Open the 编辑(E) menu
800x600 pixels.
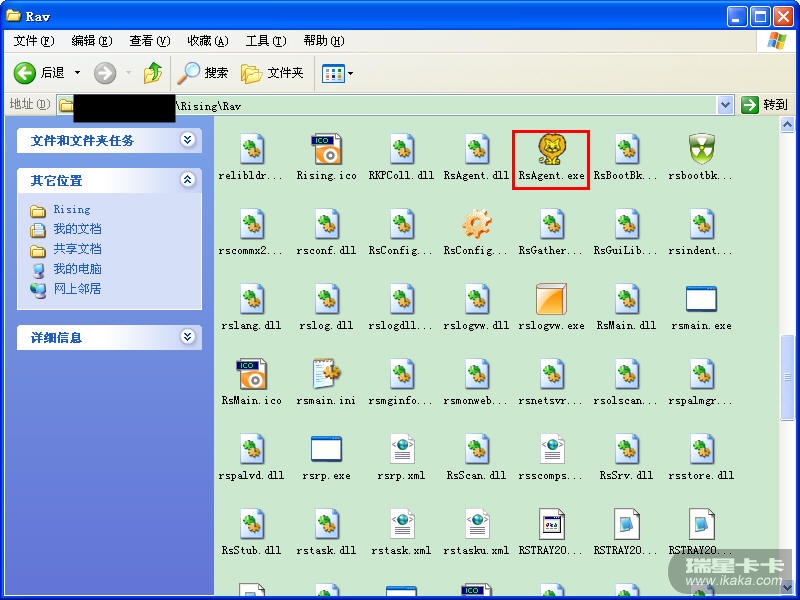click(92, 41)
